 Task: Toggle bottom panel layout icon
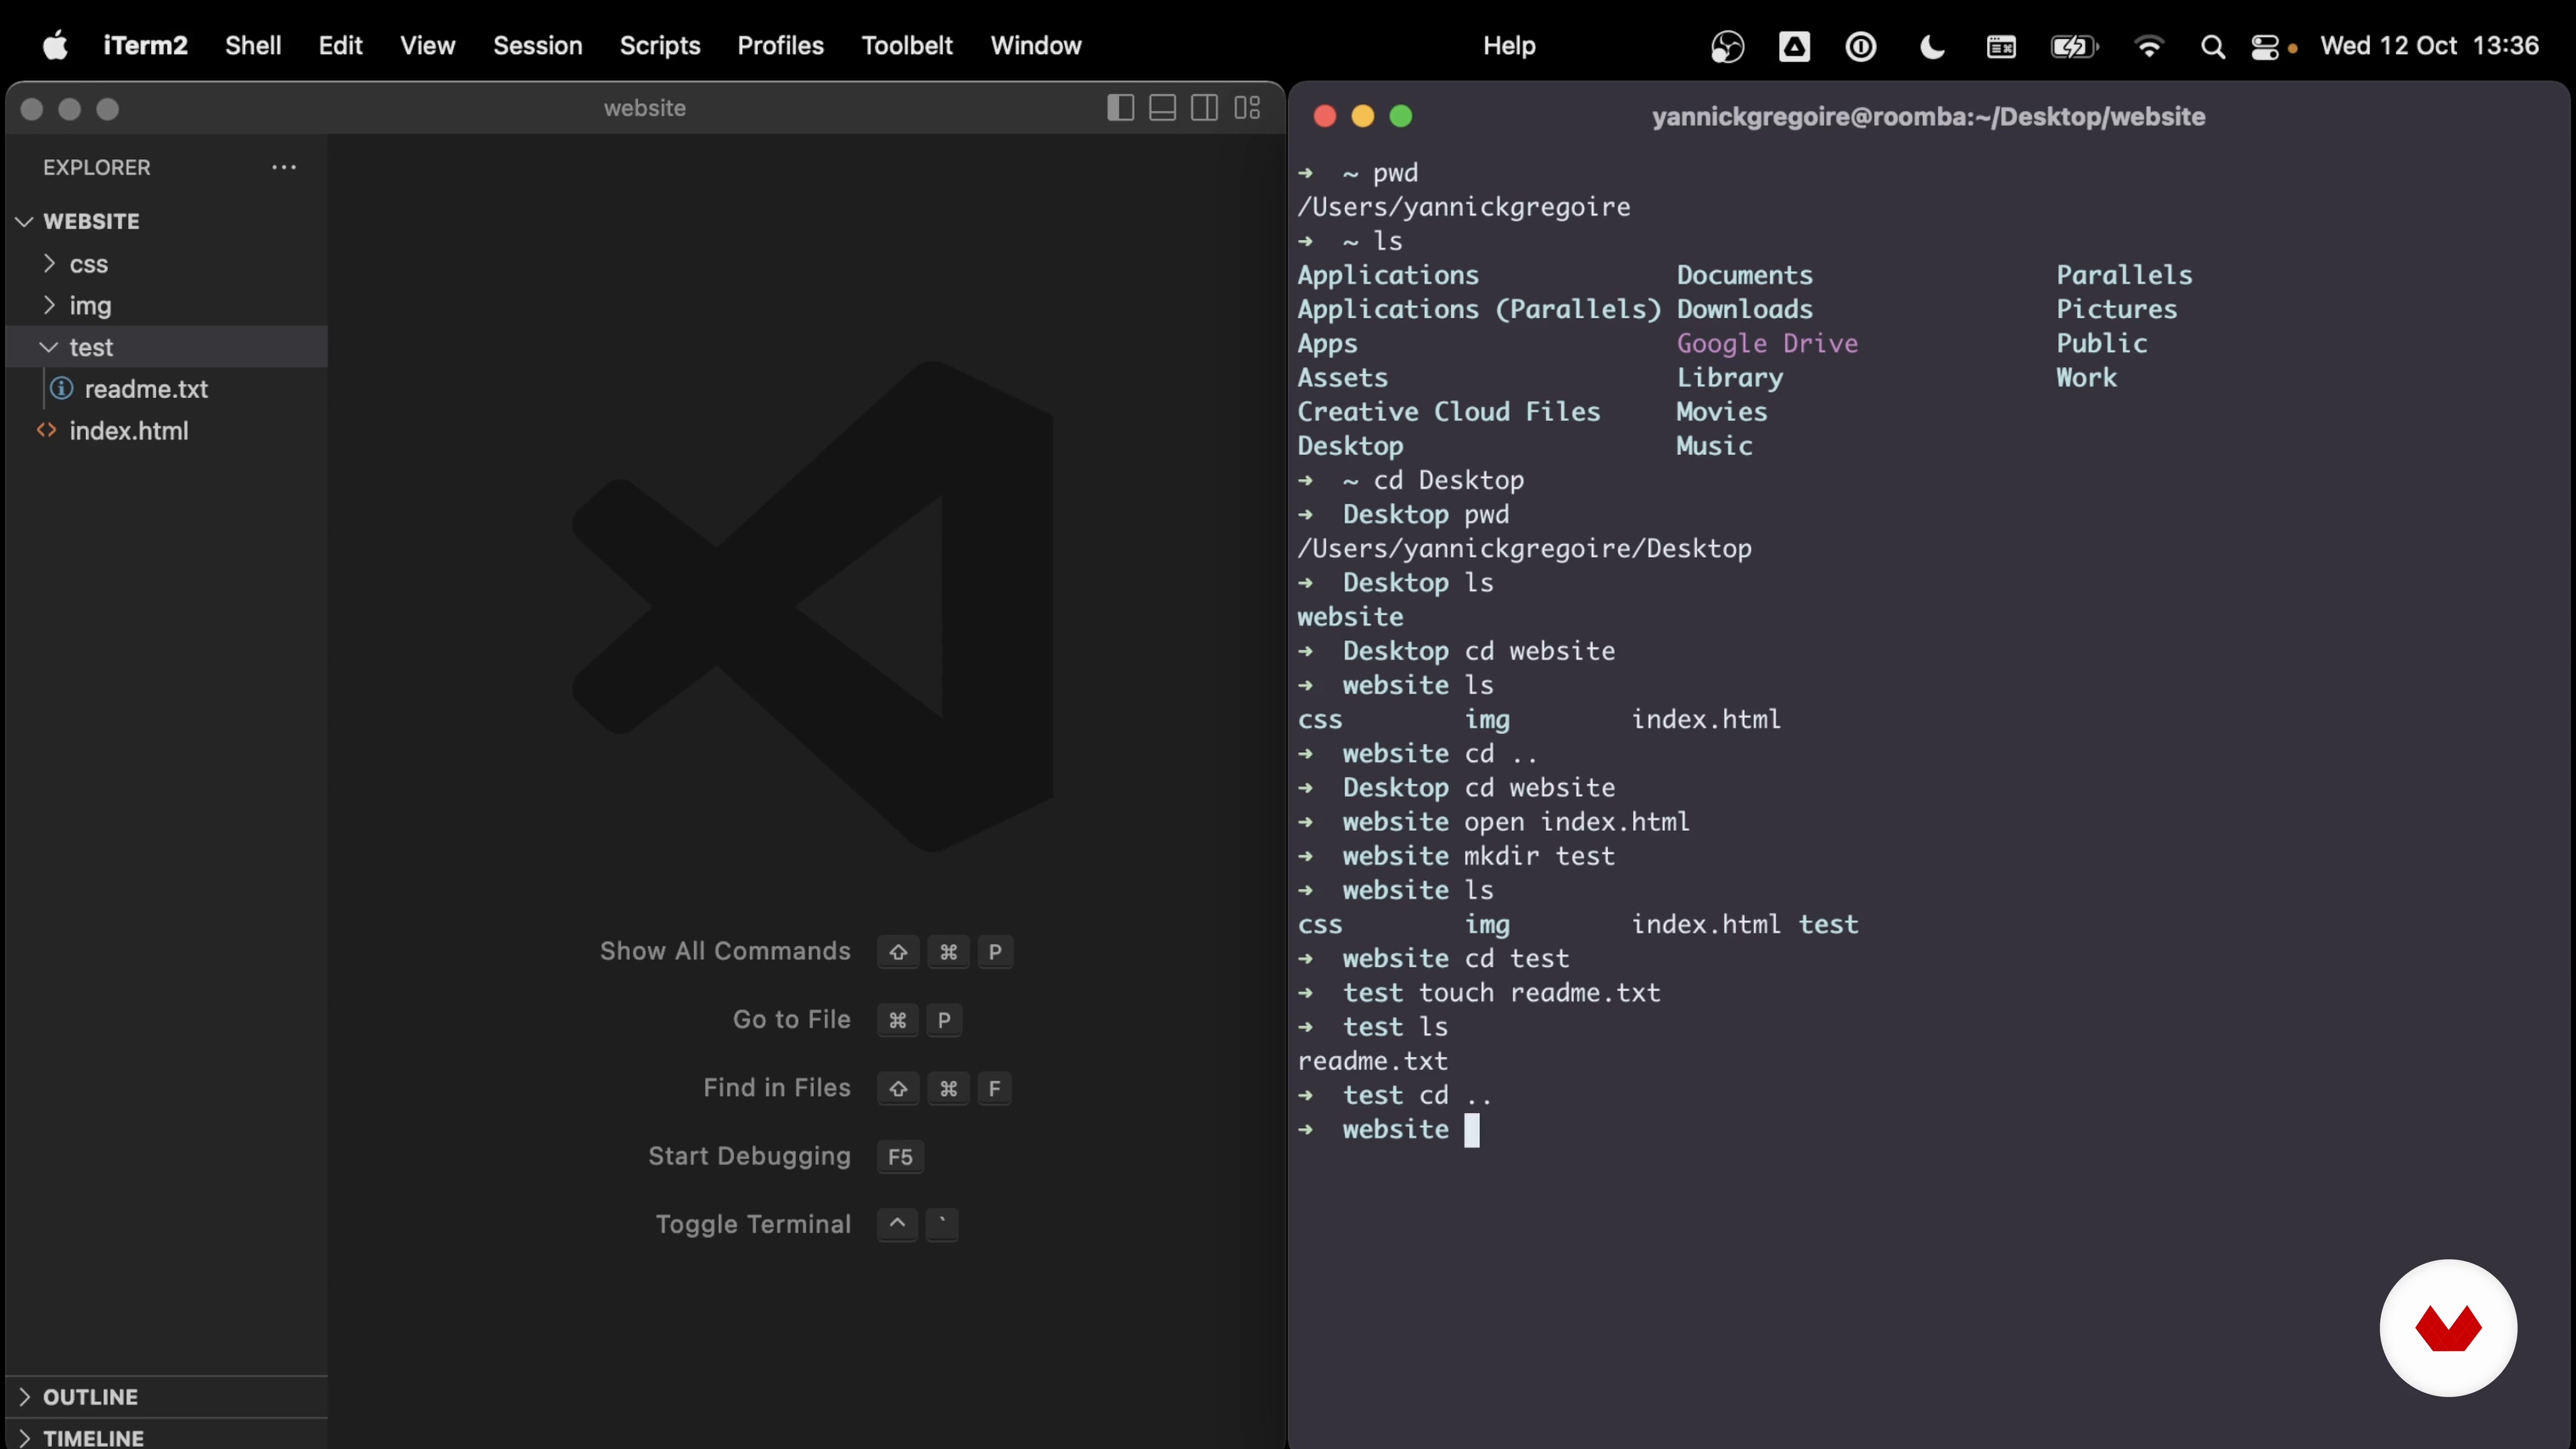[1162, 108]
